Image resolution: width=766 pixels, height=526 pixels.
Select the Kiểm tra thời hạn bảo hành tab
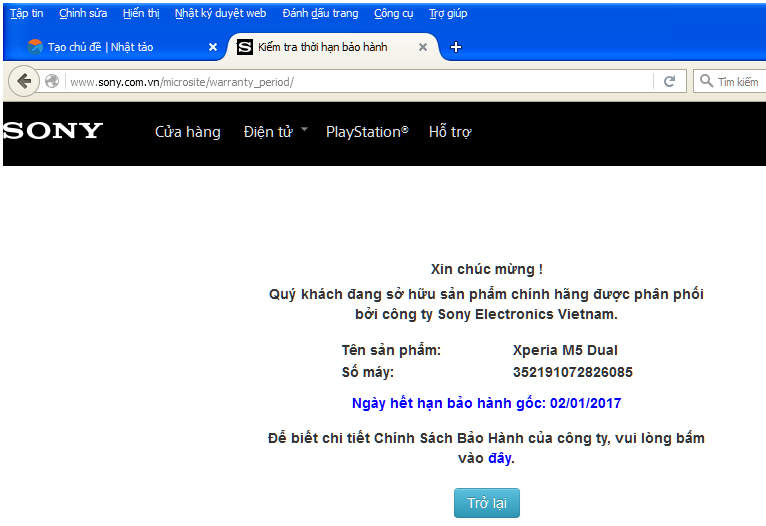click(332, 47)
